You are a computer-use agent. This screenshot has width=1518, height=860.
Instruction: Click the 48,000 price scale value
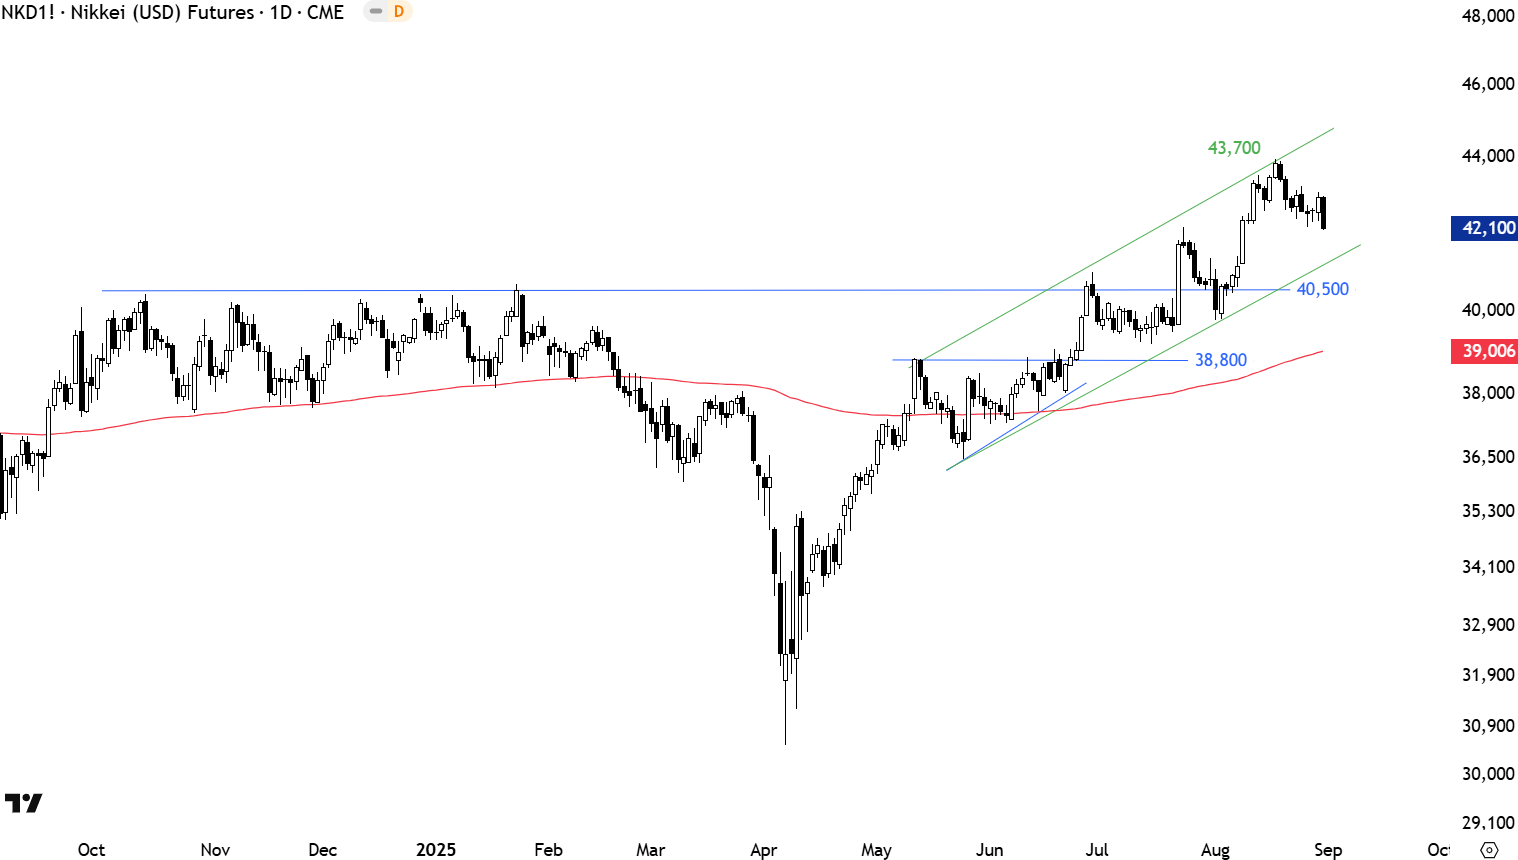[x=1488, y=16]
